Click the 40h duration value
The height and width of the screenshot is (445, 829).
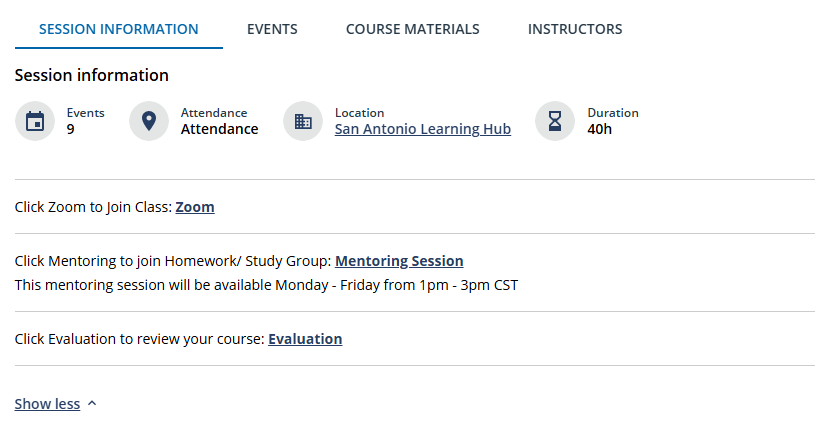600,129
